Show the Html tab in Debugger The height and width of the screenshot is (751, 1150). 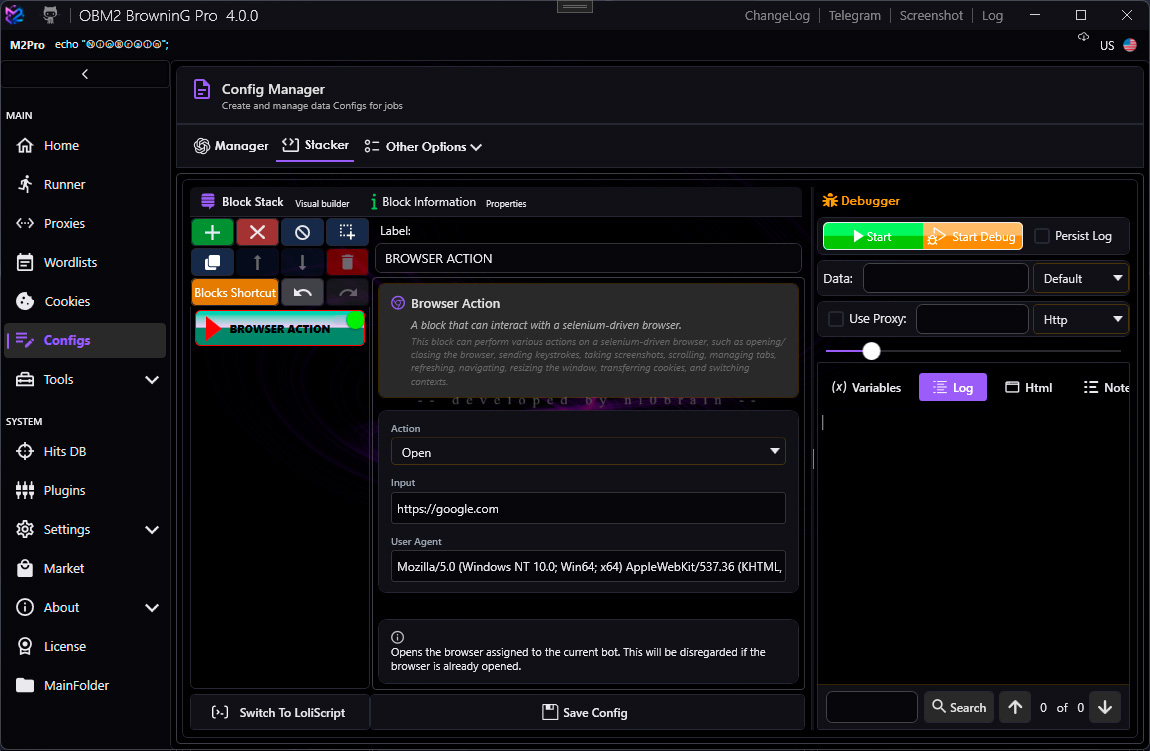pos(1028,387)
